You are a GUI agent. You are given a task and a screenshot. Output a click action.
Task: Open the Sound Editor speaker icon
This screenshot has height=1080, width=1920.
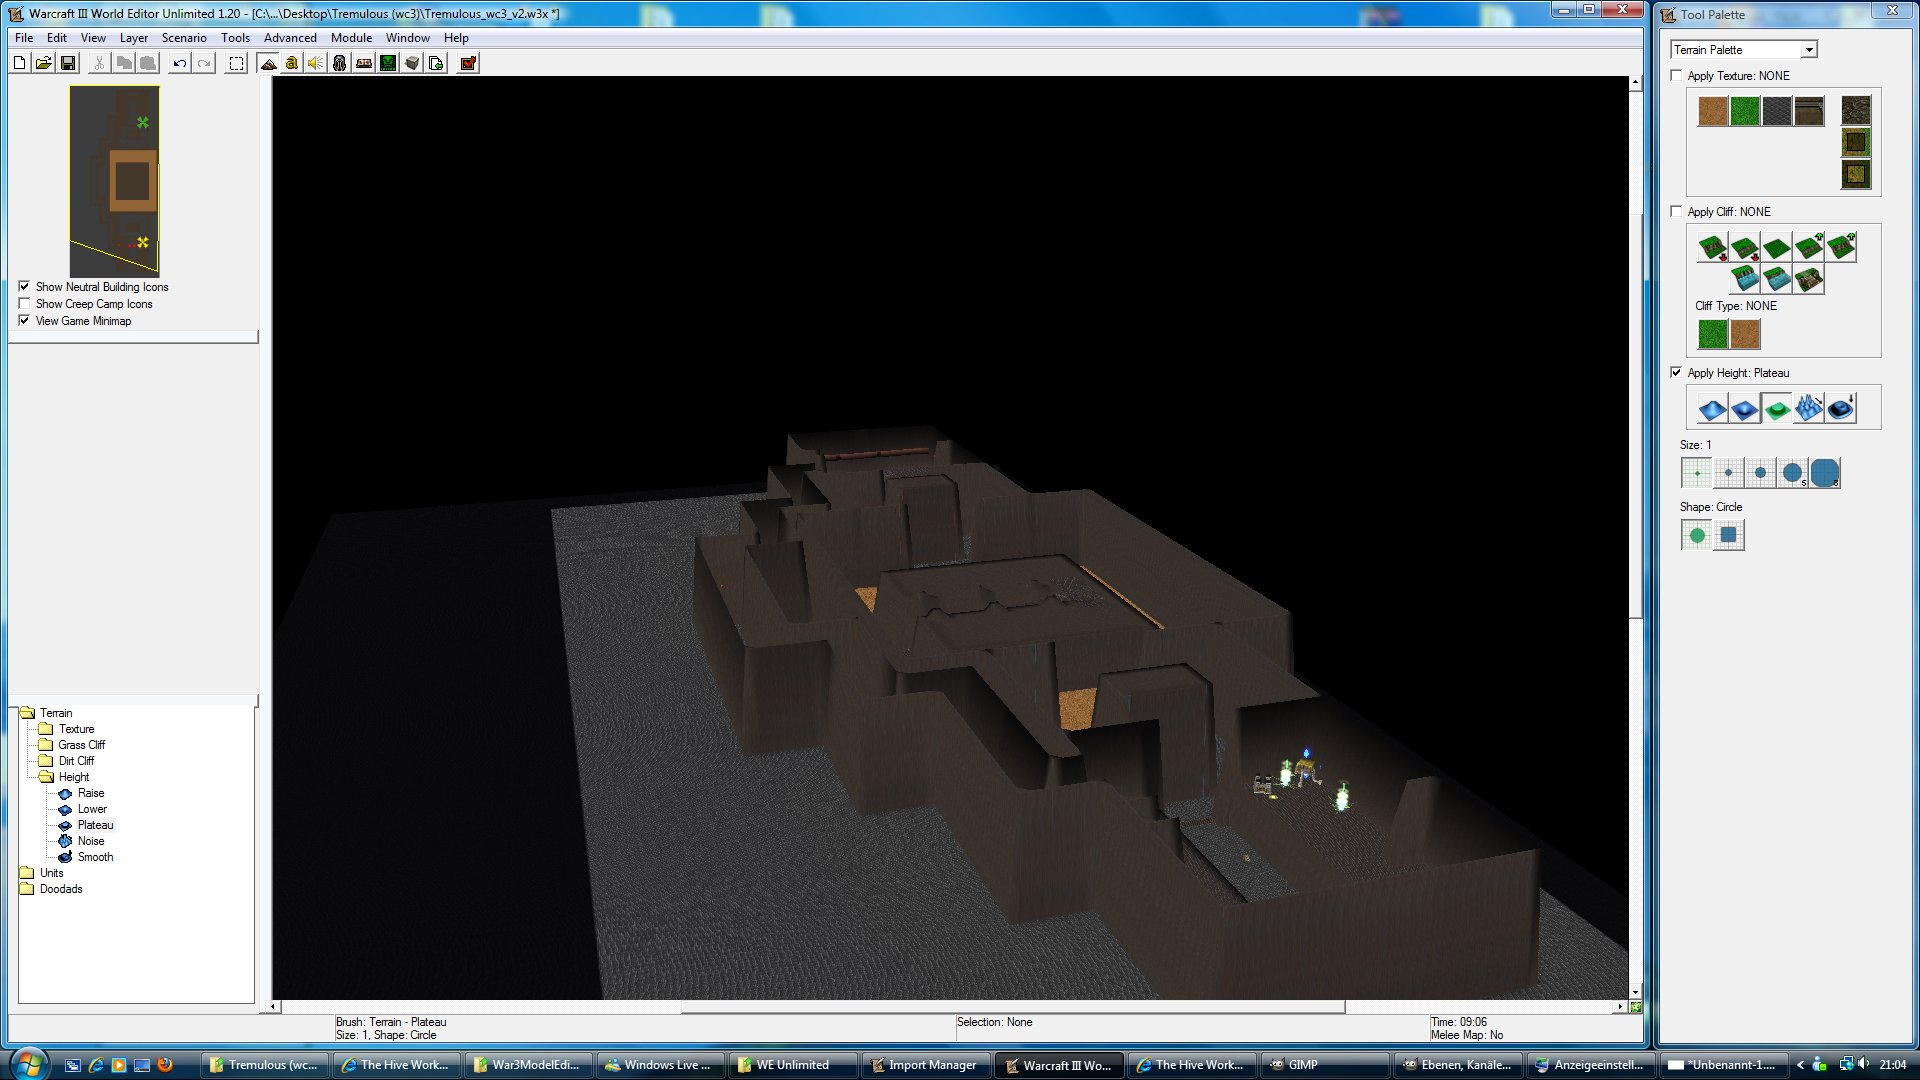tap(316, 63)
